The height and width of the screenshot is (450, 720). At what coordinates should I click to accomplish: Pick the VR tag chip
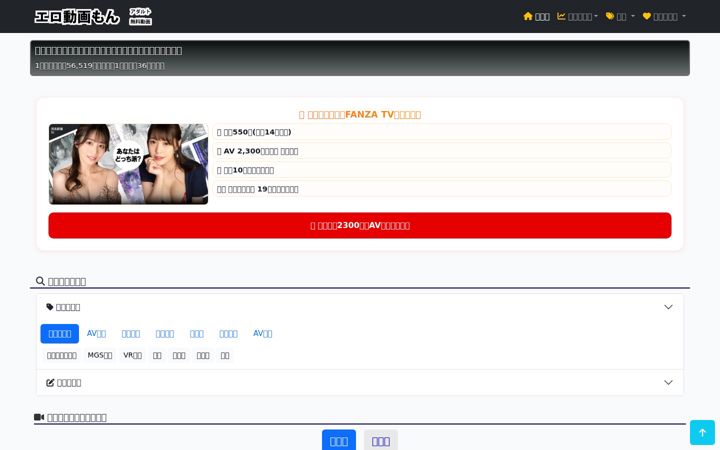[x=132, y=355]
